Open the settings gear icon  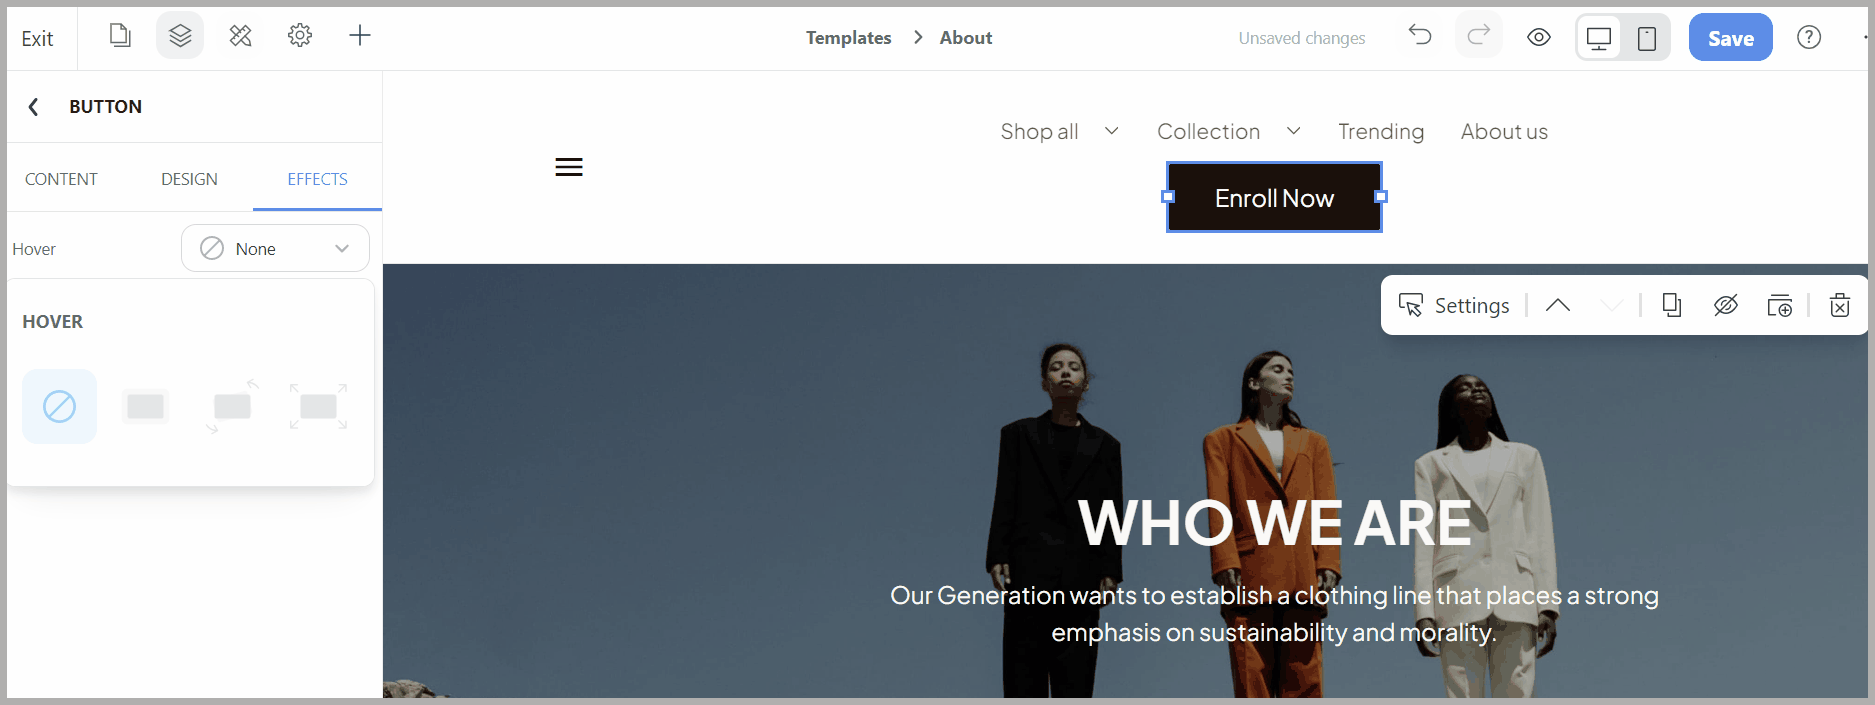click(x=300, y=36)
